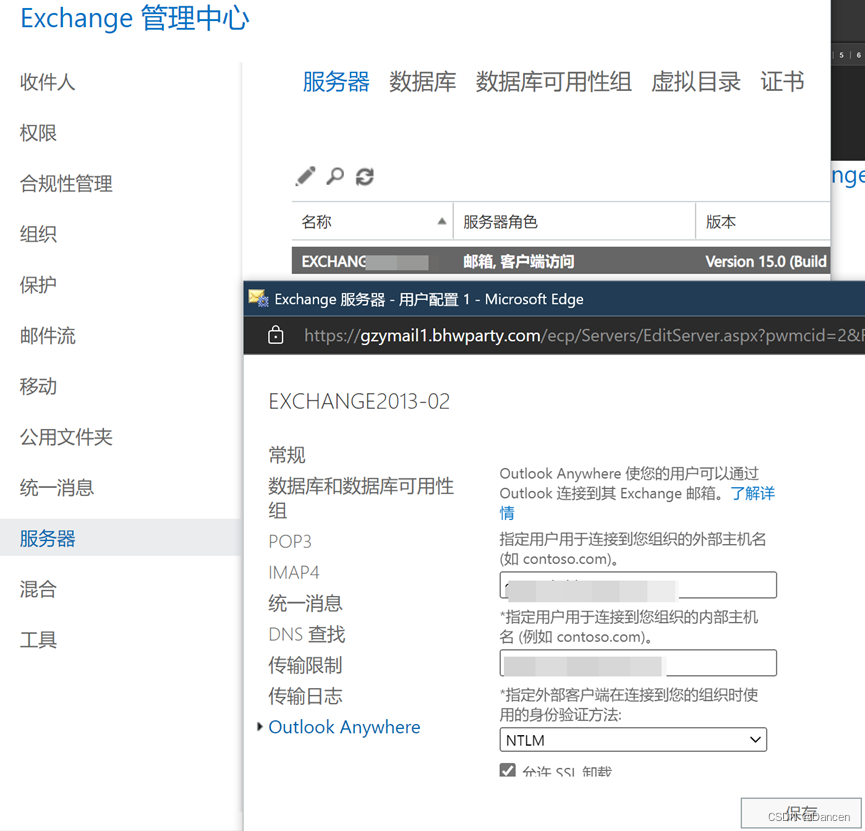Sort the table by the 名称 column arrow

pos(441,222)
